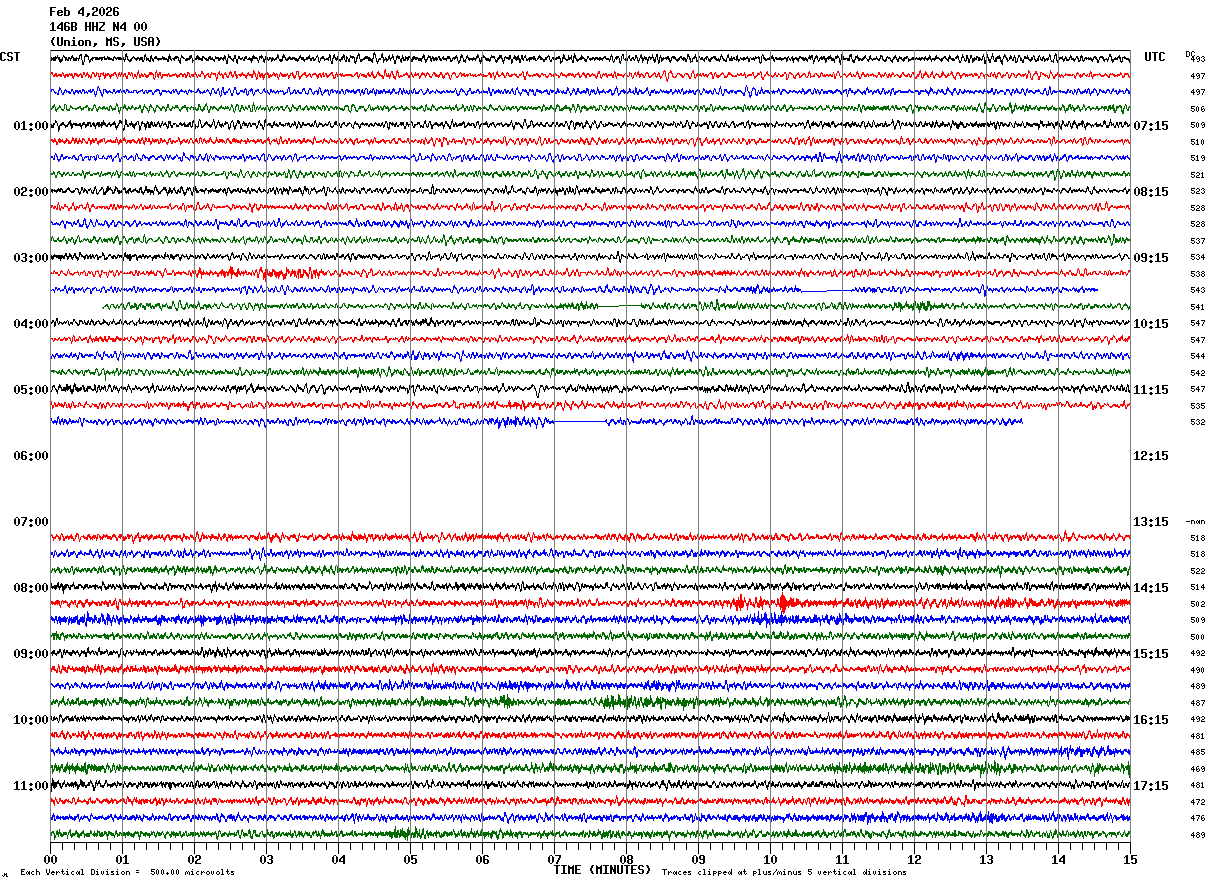Screen dimensions: 1210x886
Task: Click the 07:00 CST time label
Action: [31, 522]
